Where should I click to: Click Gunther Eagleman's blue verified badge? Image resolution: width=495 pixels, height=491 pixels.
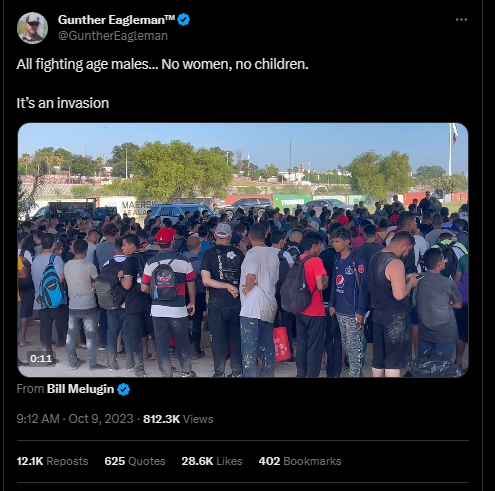click(x=183, y=20)
